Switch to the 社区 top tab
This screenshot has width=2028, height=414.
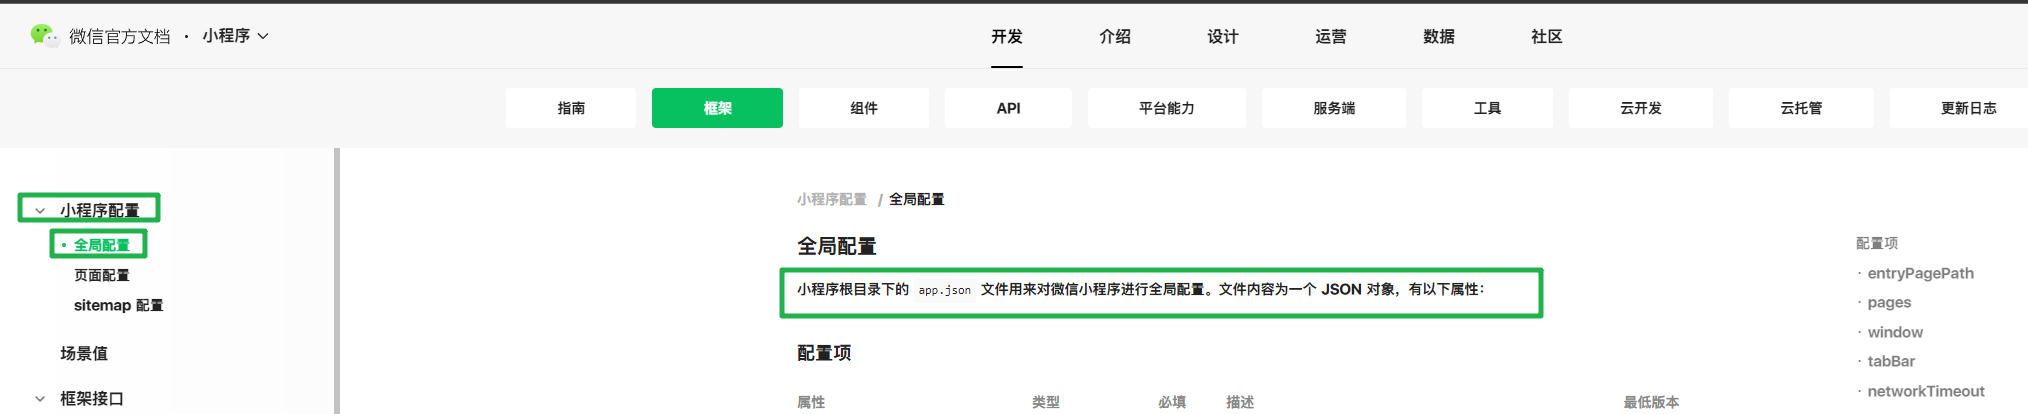(1546, 36)
